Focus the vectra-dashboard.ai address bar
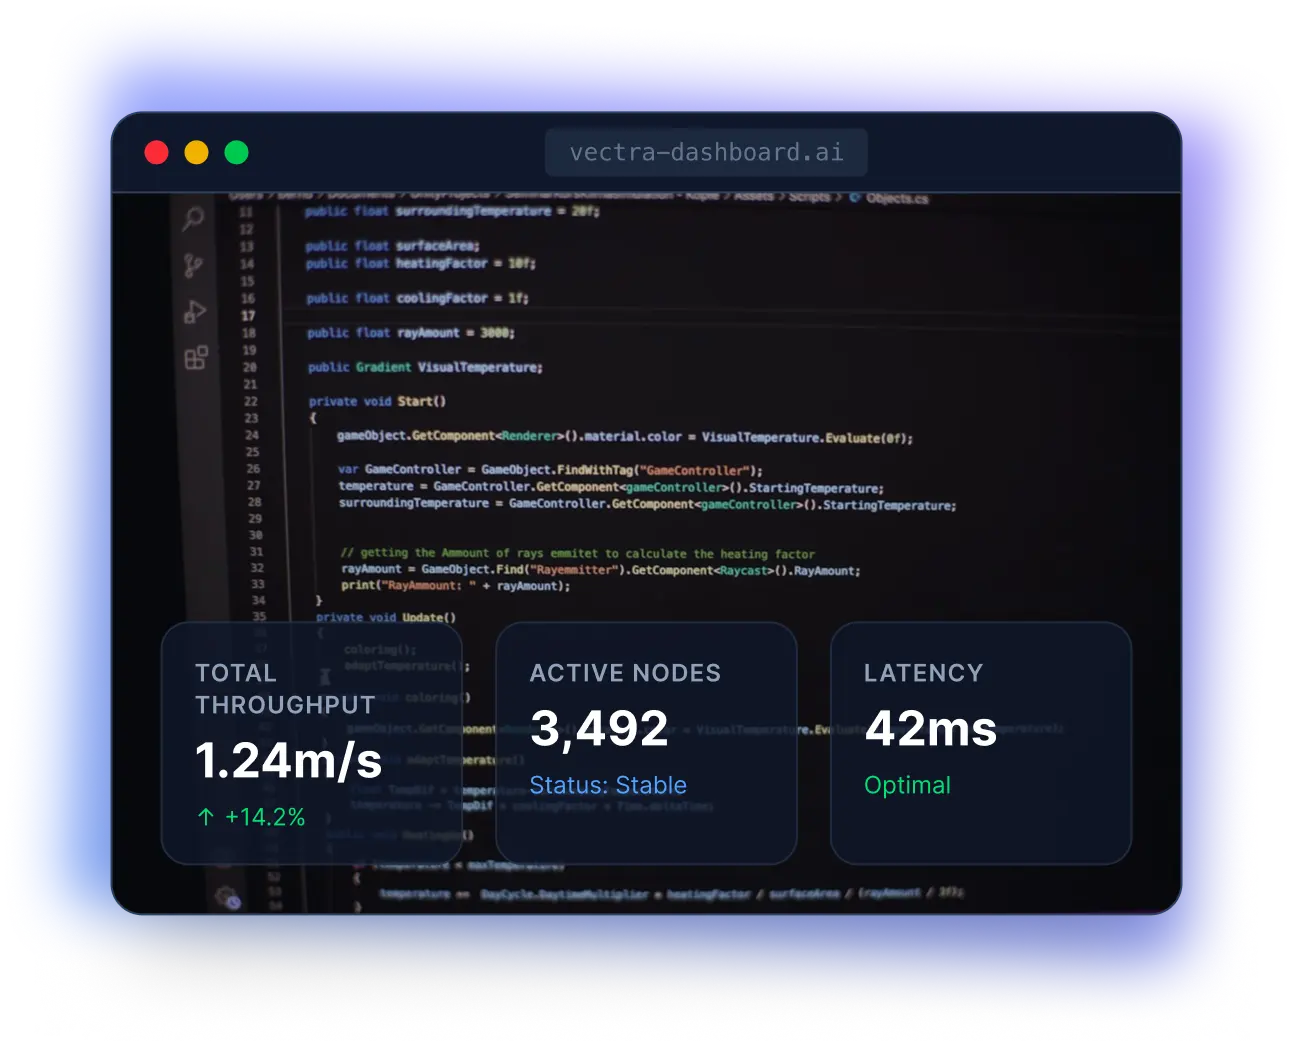This screenshot has height=1042, width=1293. (706, 153)
